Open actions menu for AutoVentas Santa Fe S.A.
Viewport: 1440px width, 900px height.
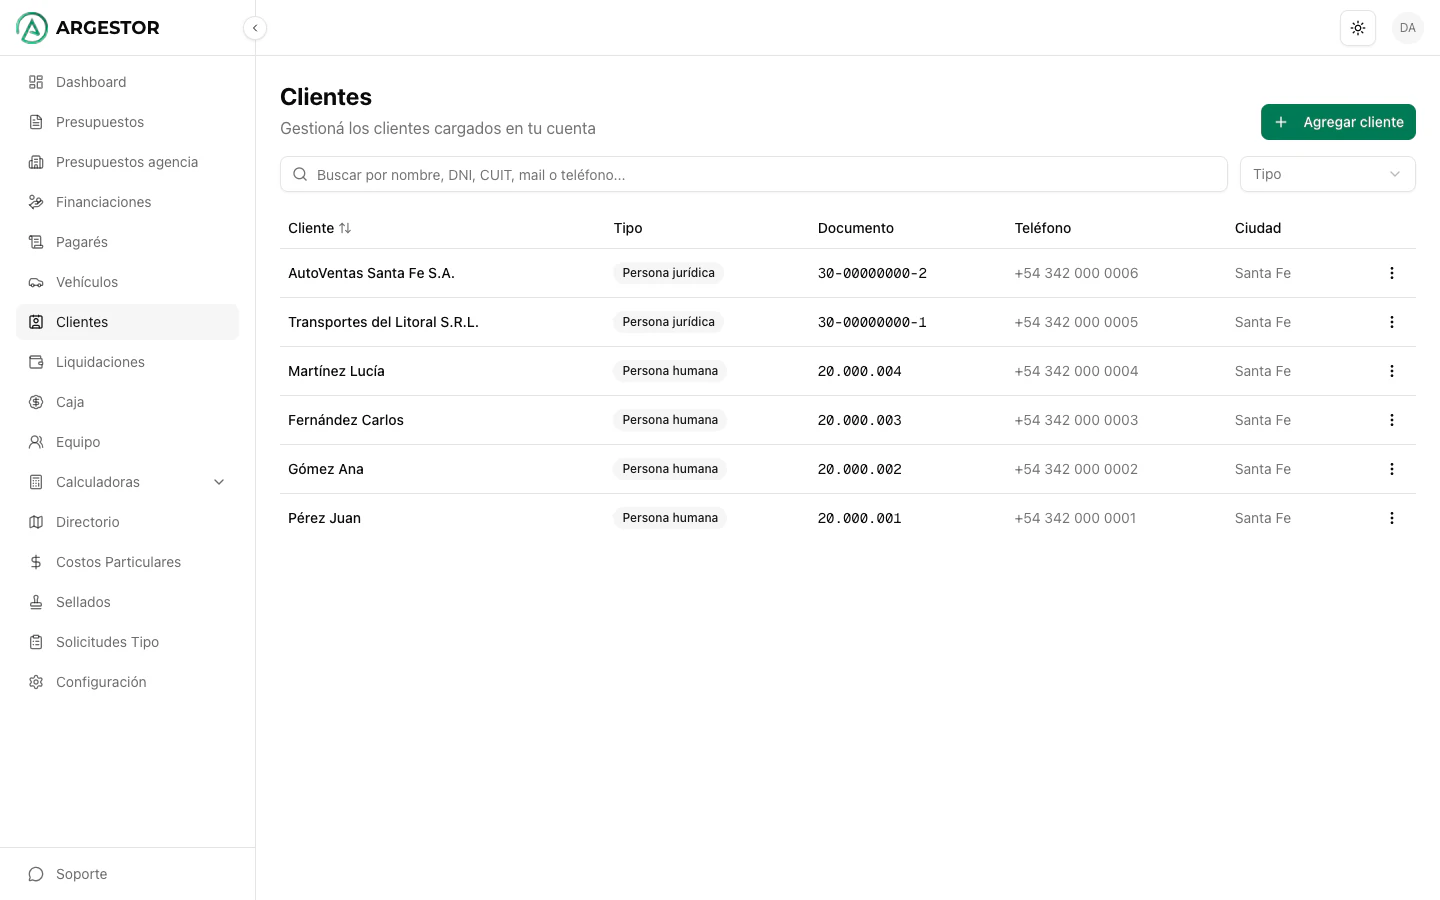click(x=1392, y=273)
